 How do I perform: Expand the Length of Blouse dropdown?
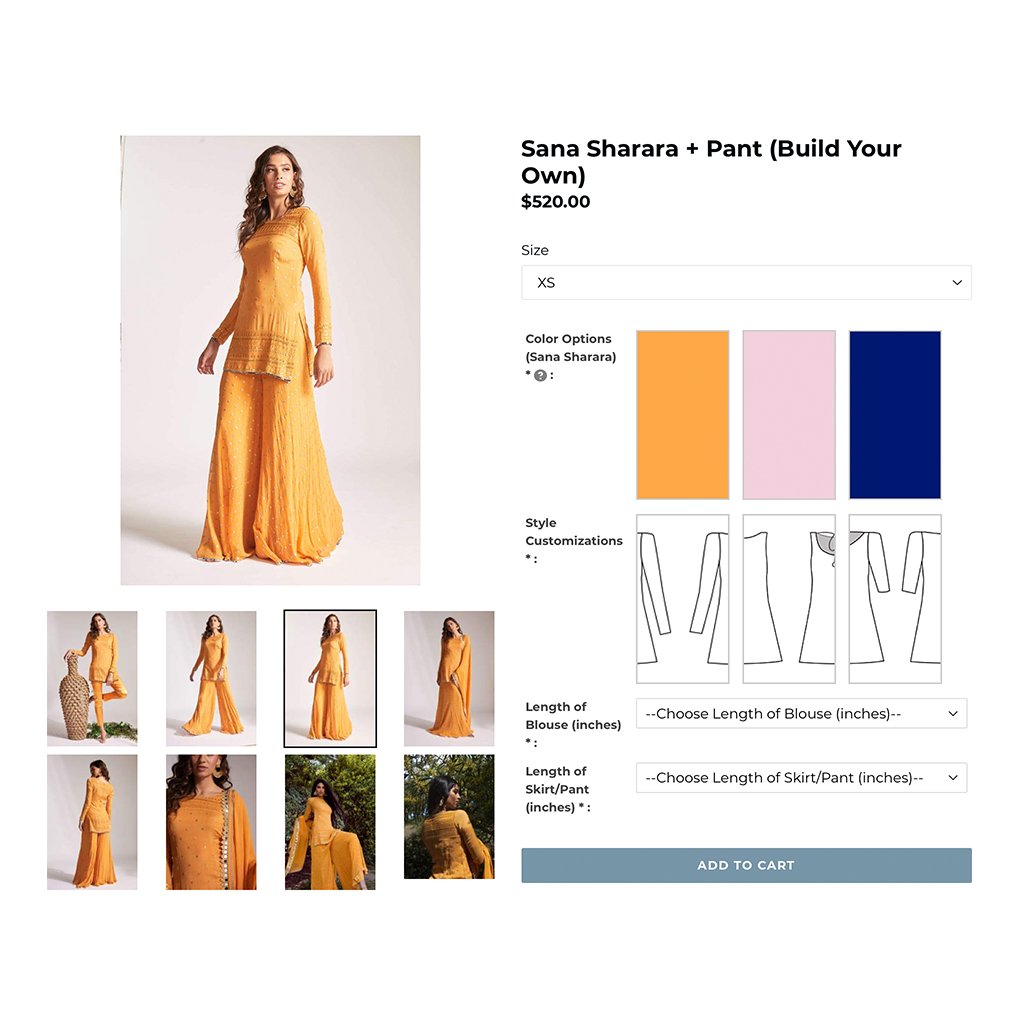[801, 714]
